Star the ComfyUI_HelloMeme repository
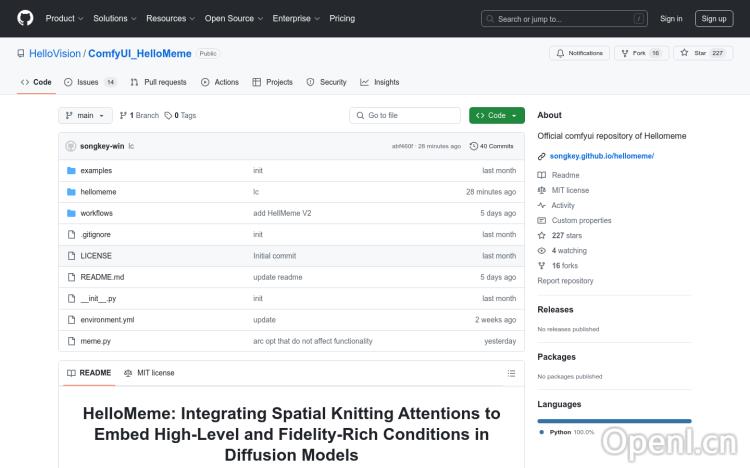The image size is (750, 468). (696, 53)
